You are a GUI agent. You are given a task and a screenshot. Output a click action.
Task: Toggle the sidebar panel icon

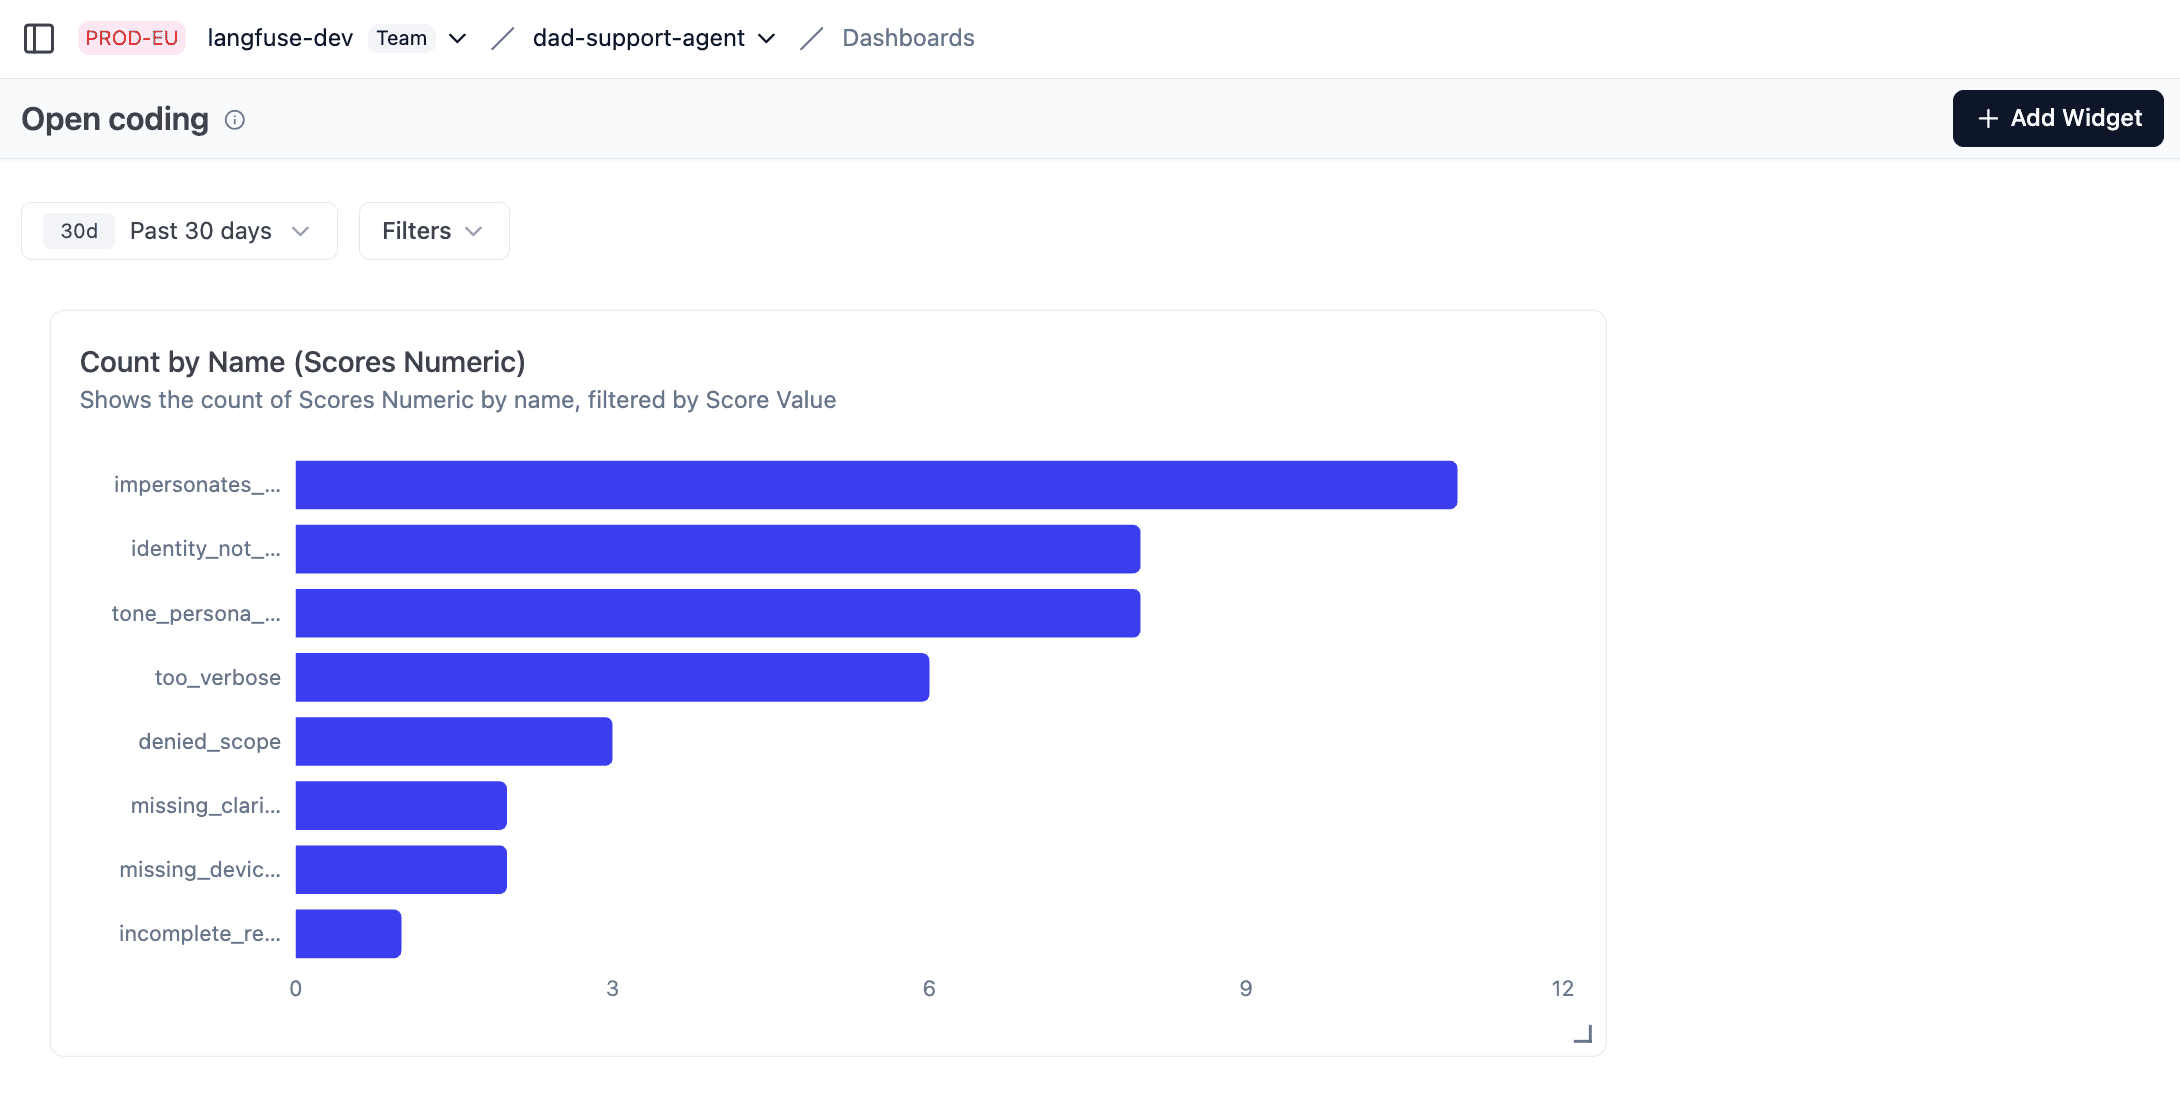tap(39, 38)
